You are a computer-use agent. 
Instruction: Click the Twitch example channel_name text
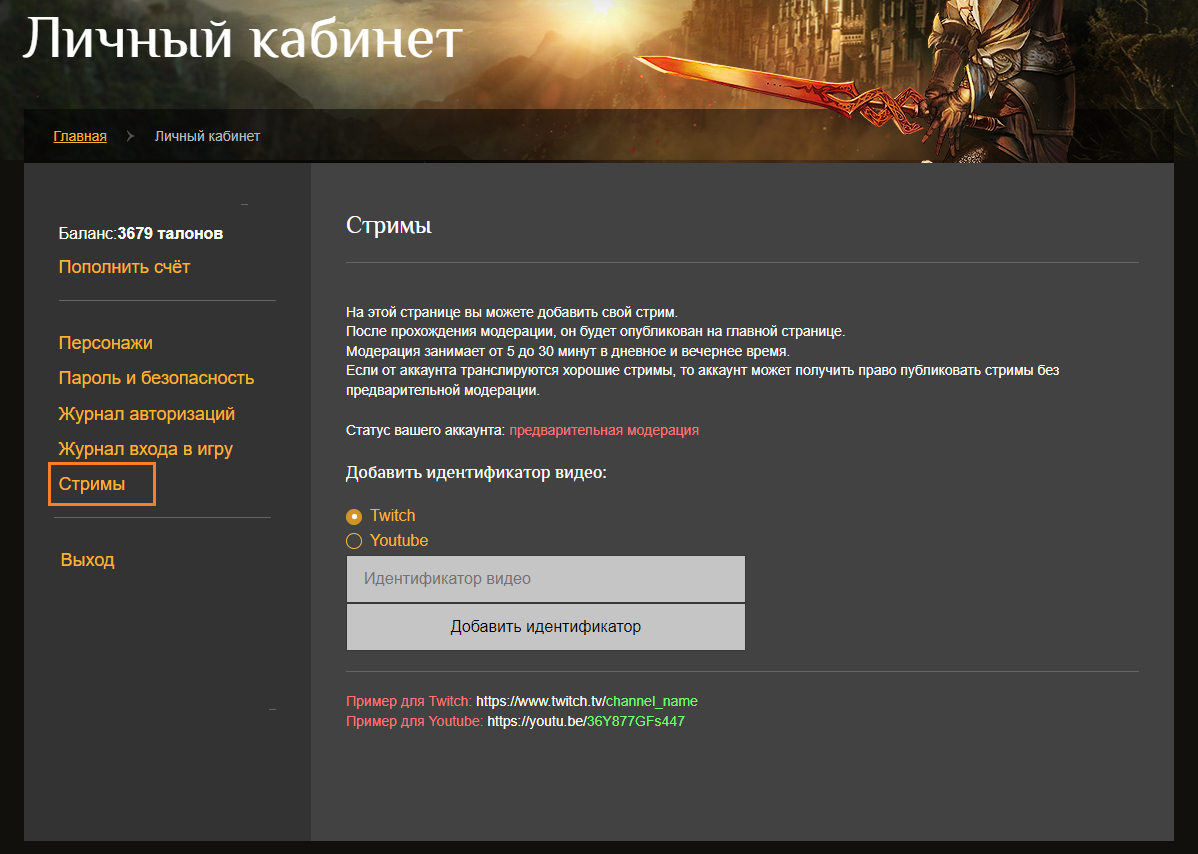pyautogui.click(x=652, y=701)
